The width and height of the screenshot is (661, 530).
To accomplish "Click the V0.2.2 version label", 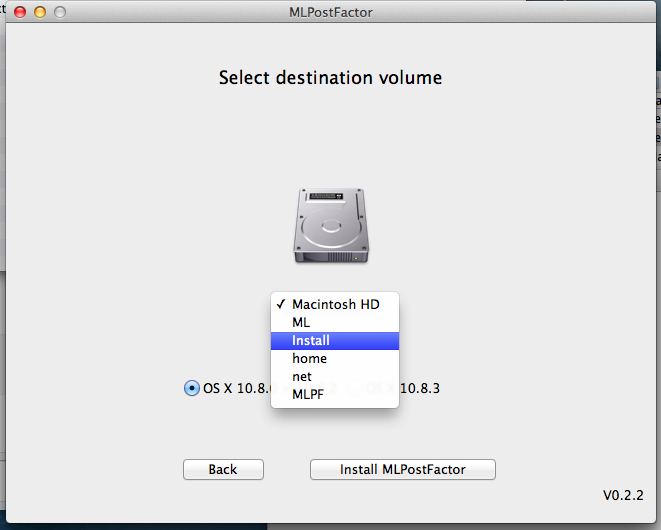I will (x=623, y=495).
